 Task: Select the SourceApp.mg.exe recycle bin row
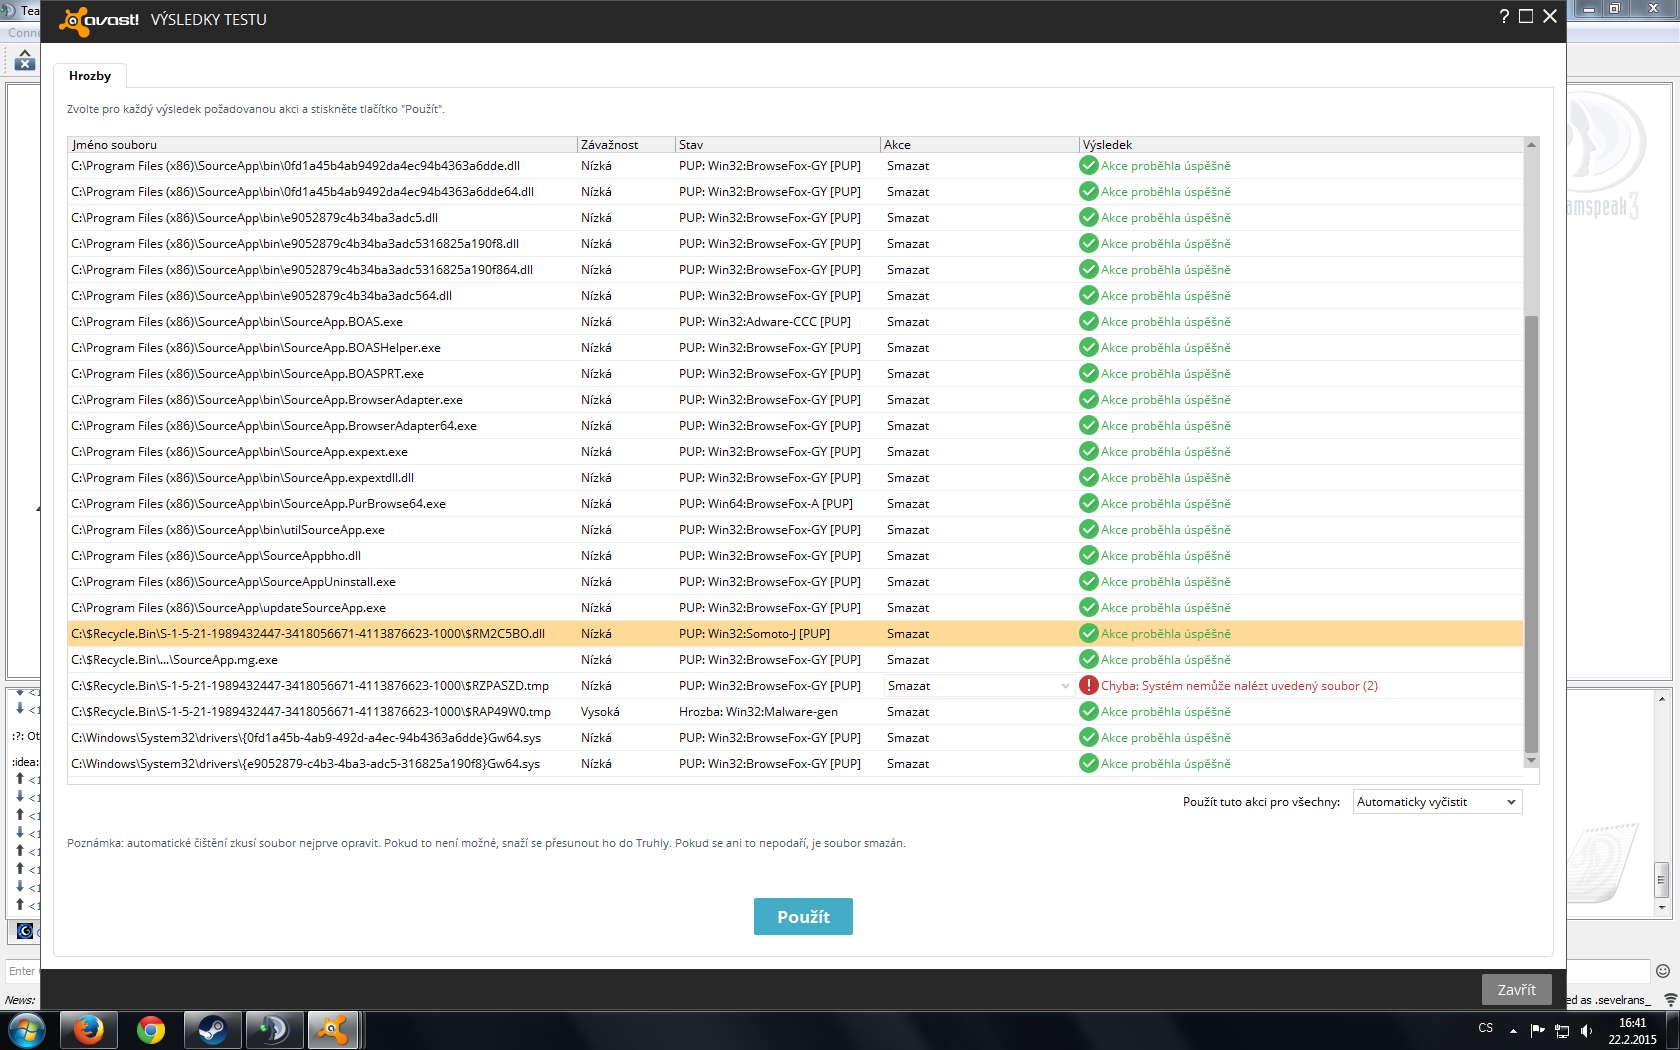795,660
